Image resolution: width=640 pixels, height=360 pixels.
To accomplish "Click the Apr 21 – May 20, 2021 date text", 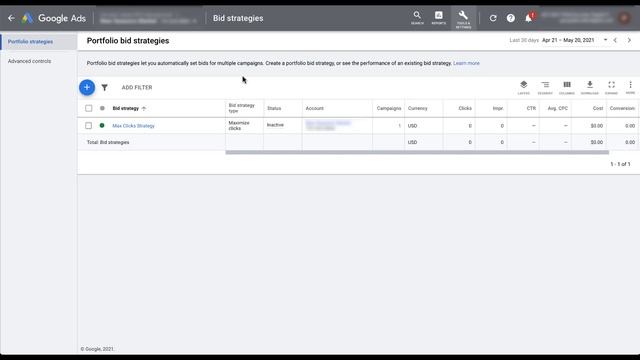I will point(568,40).
